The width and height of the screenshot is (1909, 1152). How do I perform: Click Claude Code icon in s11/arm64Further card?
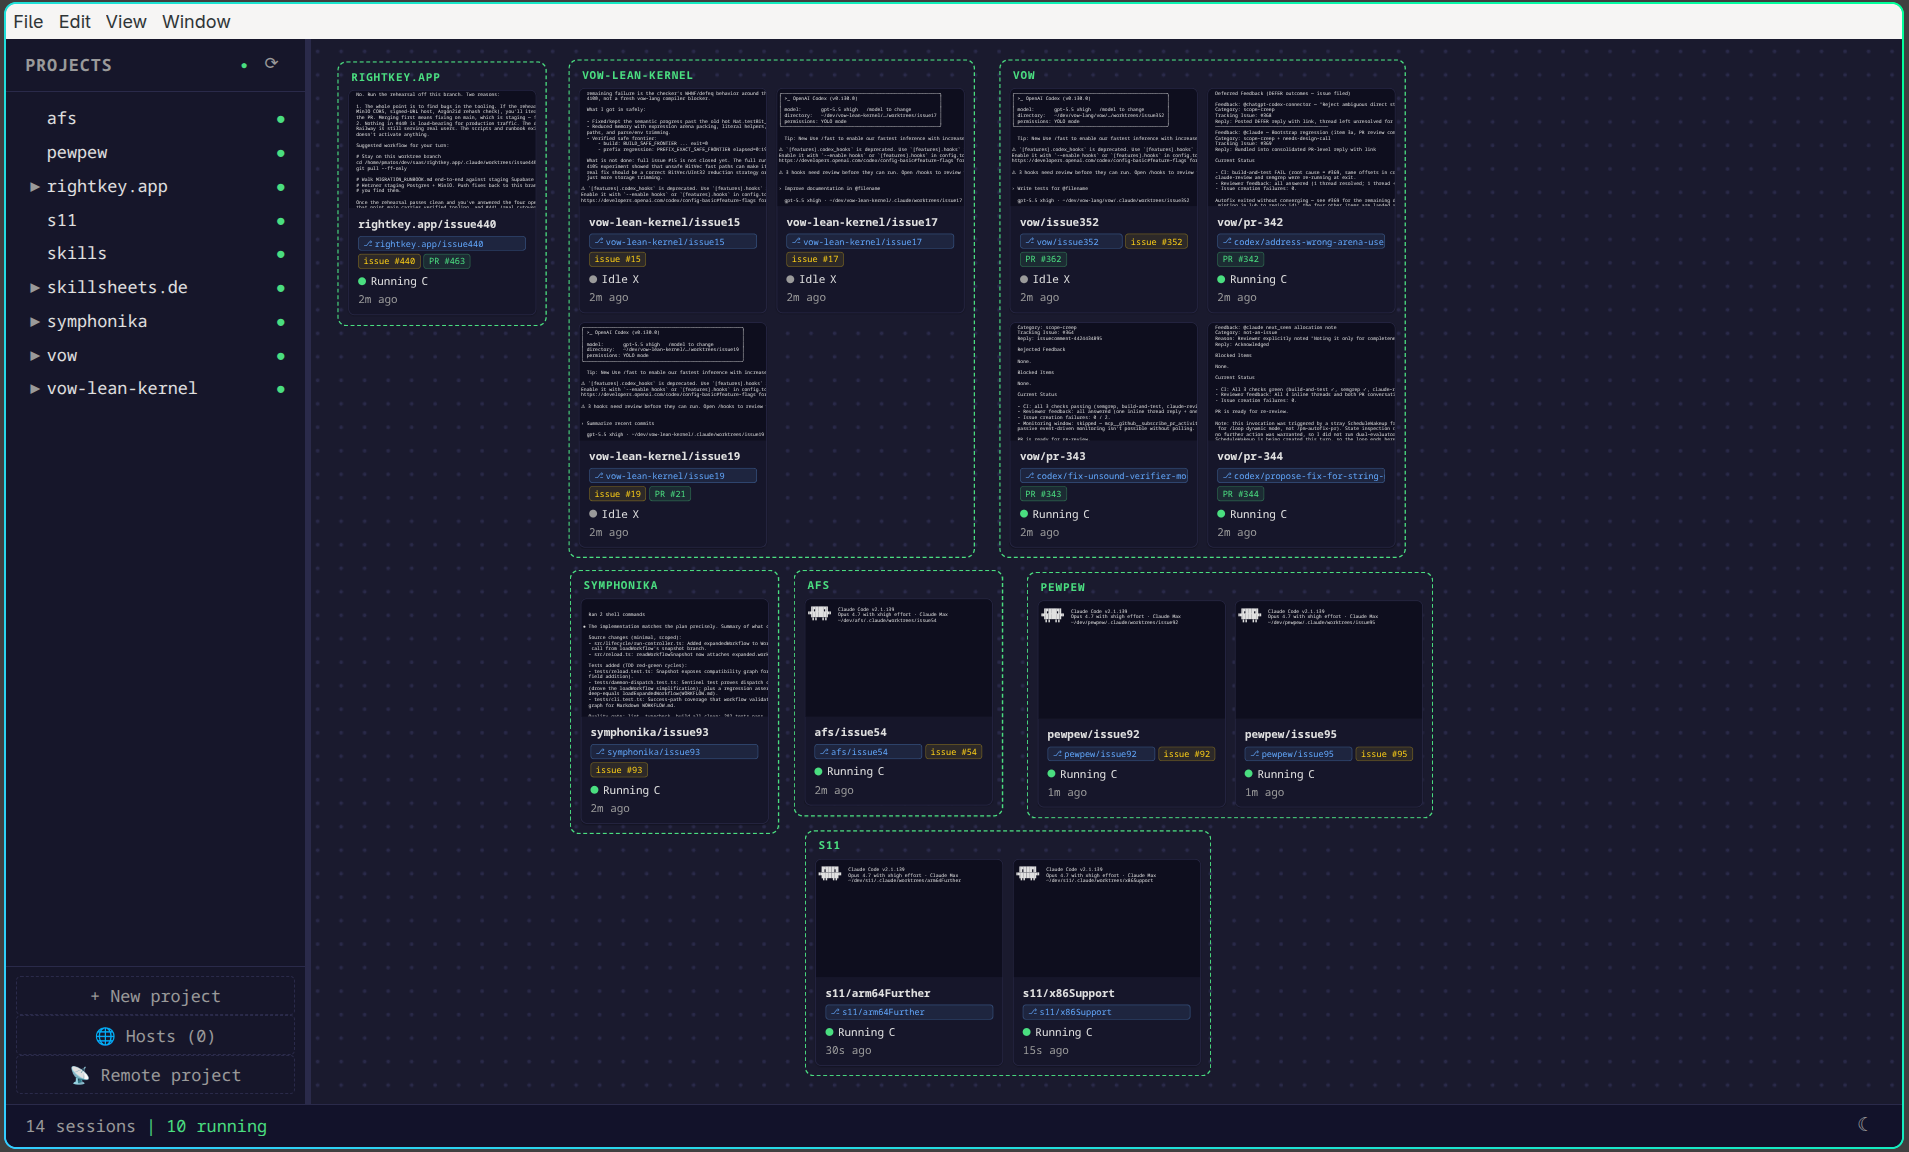click(830, 873)
